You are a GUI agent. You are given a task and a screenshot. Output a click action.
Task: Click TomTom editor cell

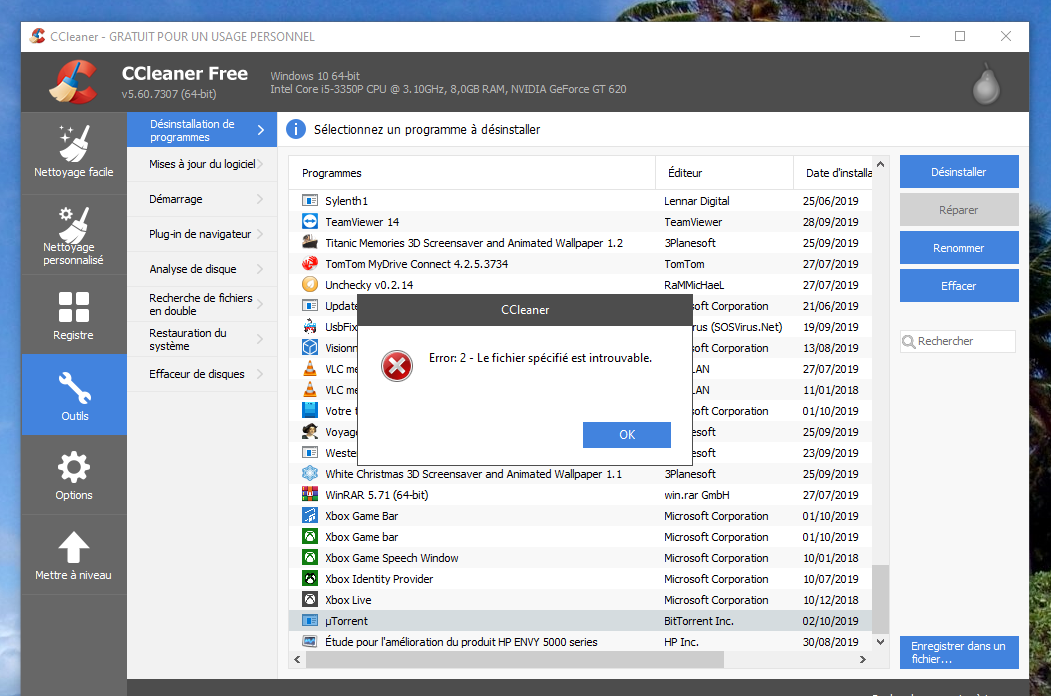coord(684,264)
